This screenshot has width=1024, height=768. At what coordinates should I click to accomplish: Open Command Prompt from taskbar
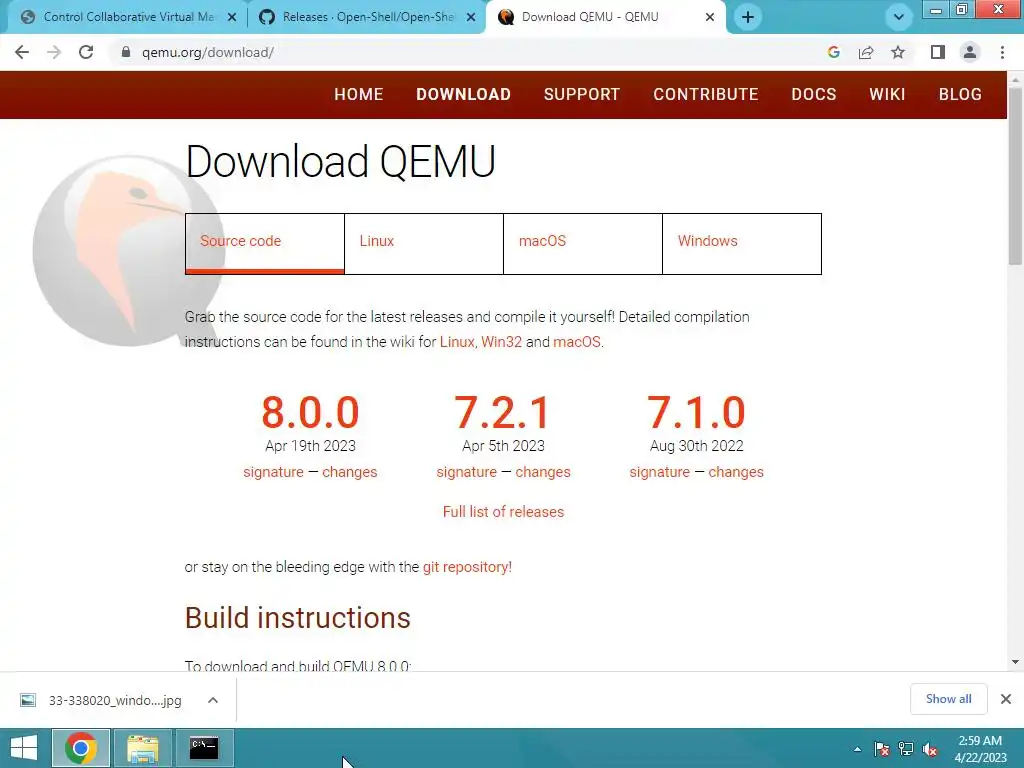(x=204, y=748)
